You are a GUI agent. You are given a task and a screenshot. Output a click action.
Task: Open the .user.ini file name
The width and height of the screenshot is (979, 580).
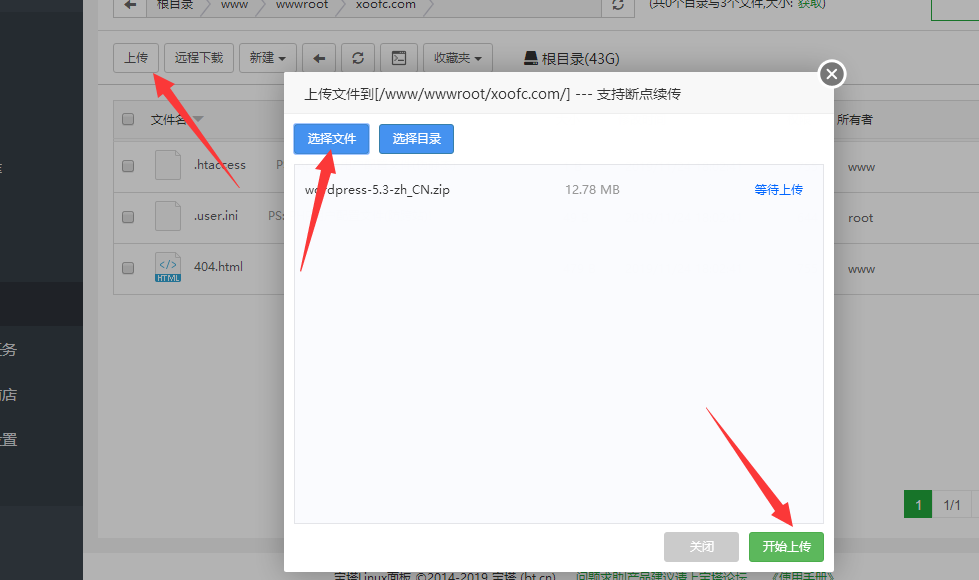coord(216,216)
